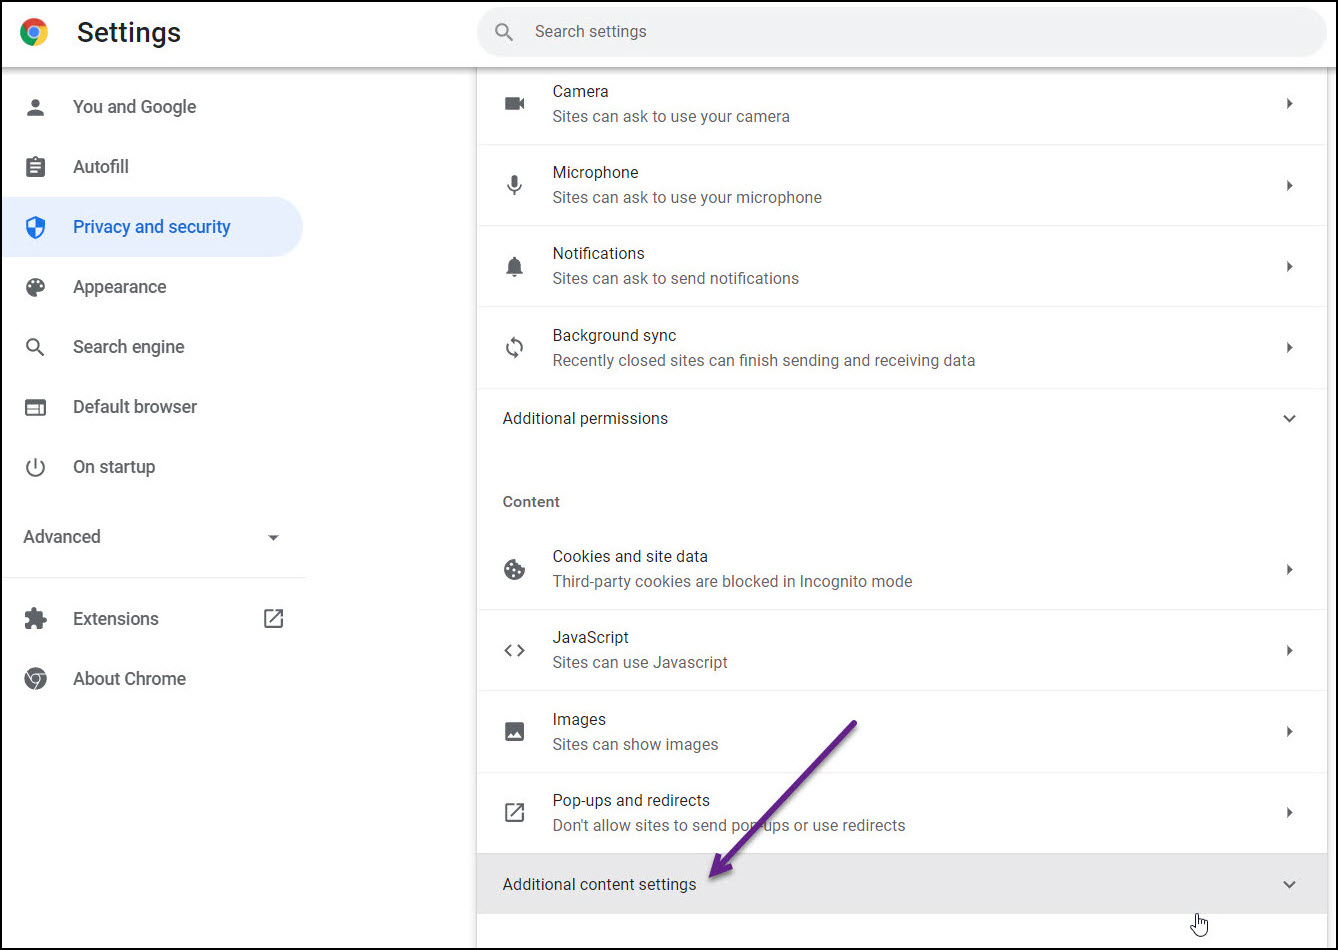This screenshot has width=1338, height=950.
Task: Click the bell Notifications icon
Action: [x=514, y=266]
